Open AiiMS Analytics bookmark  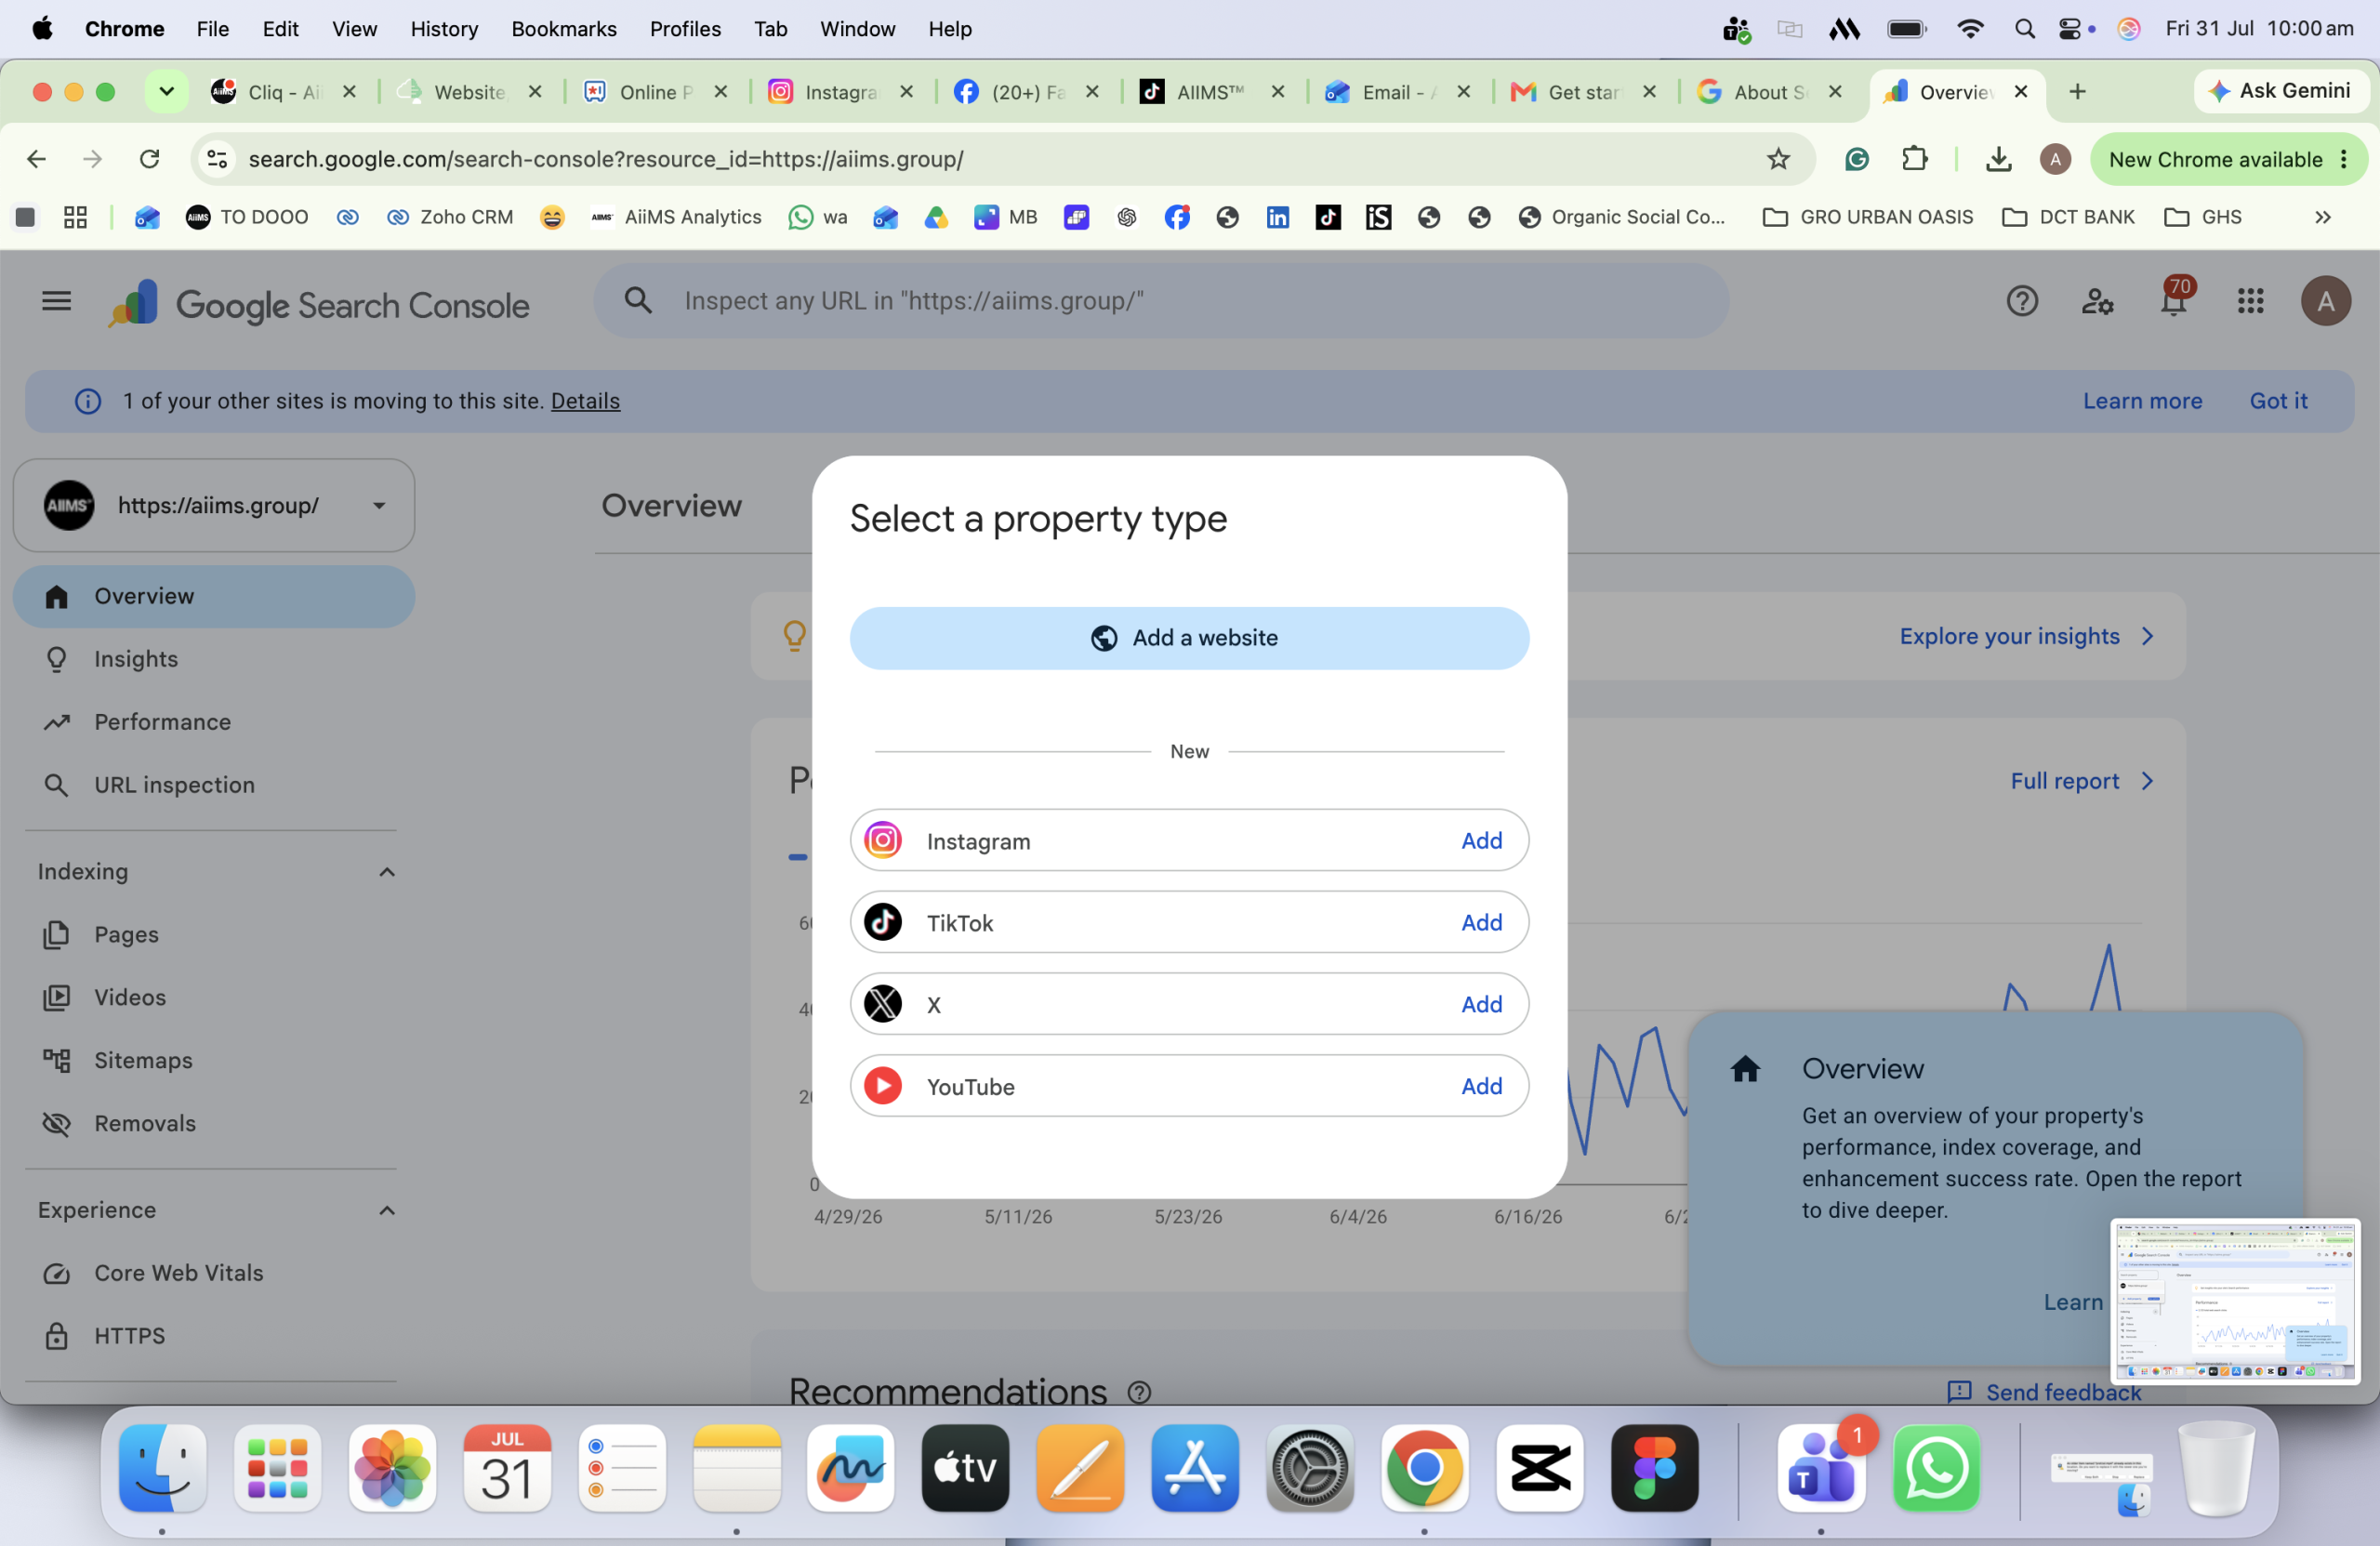click(677, 217)
